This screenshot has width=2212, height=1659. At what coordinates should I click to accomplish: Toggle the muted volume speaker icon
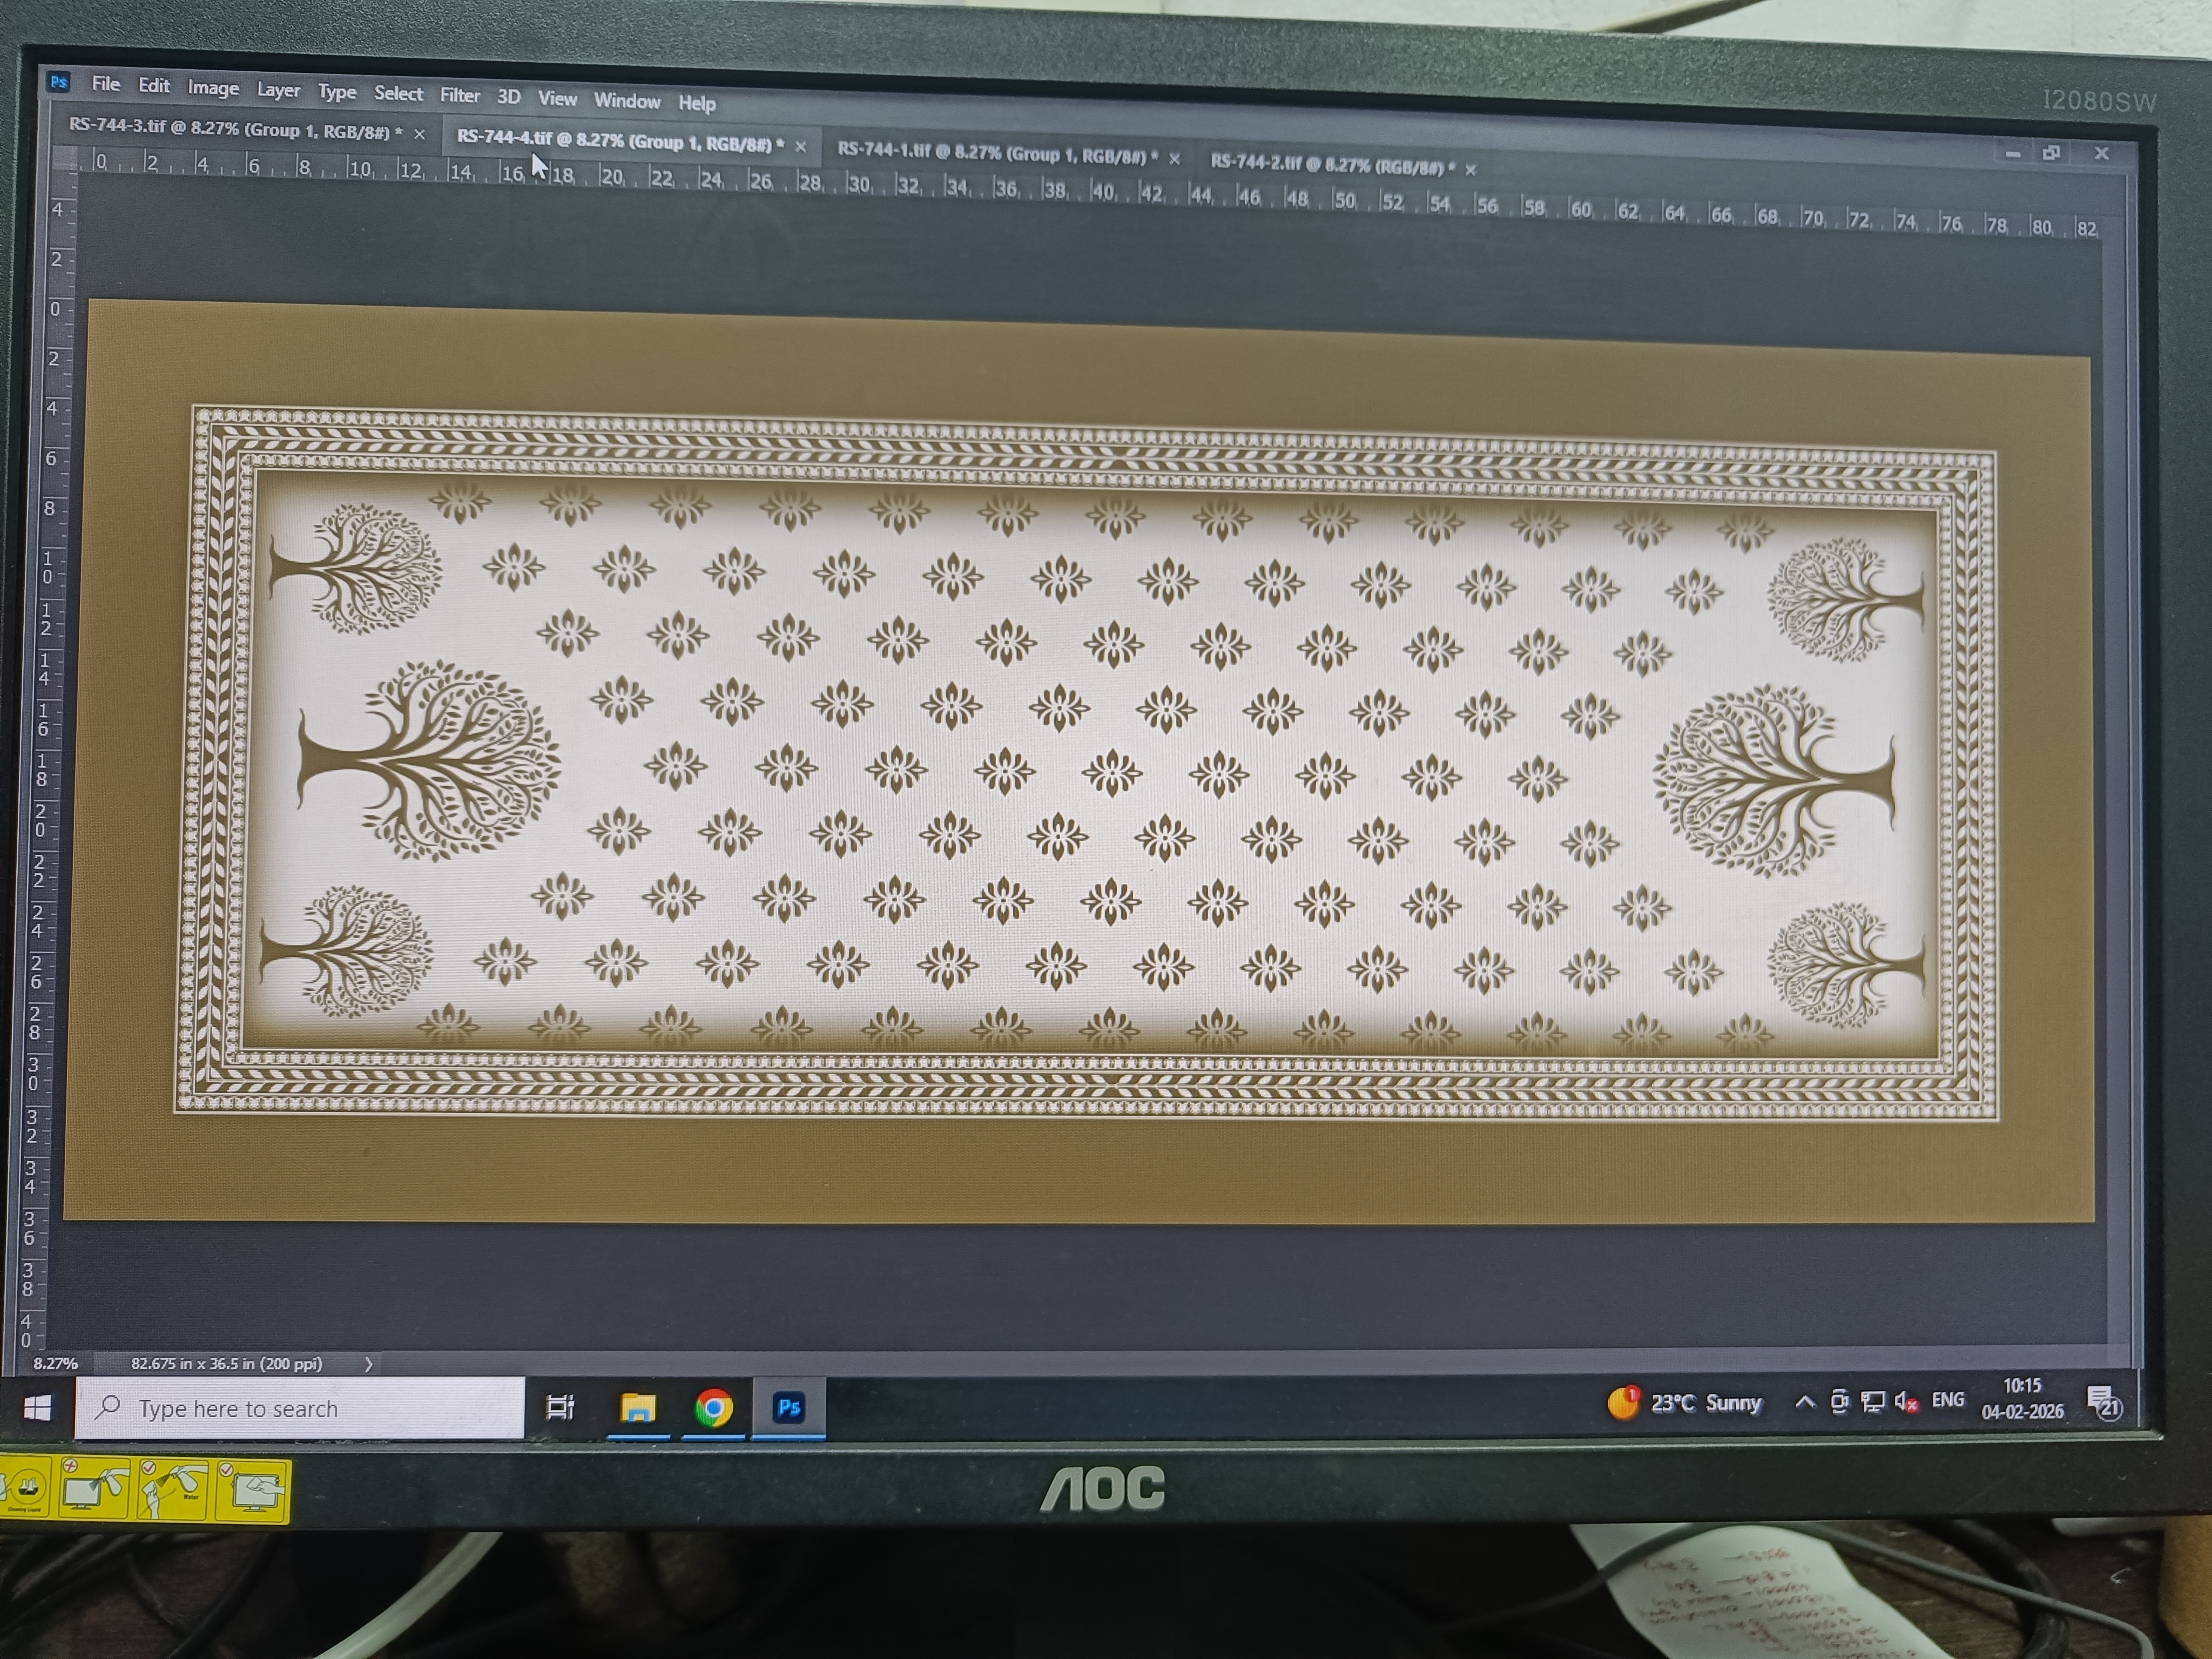pos(1905,1402)
